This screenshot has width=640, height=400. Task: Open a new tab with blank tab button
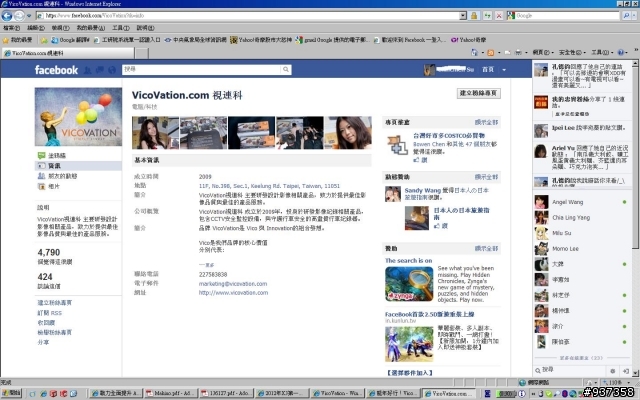click(x=142, y=53)
